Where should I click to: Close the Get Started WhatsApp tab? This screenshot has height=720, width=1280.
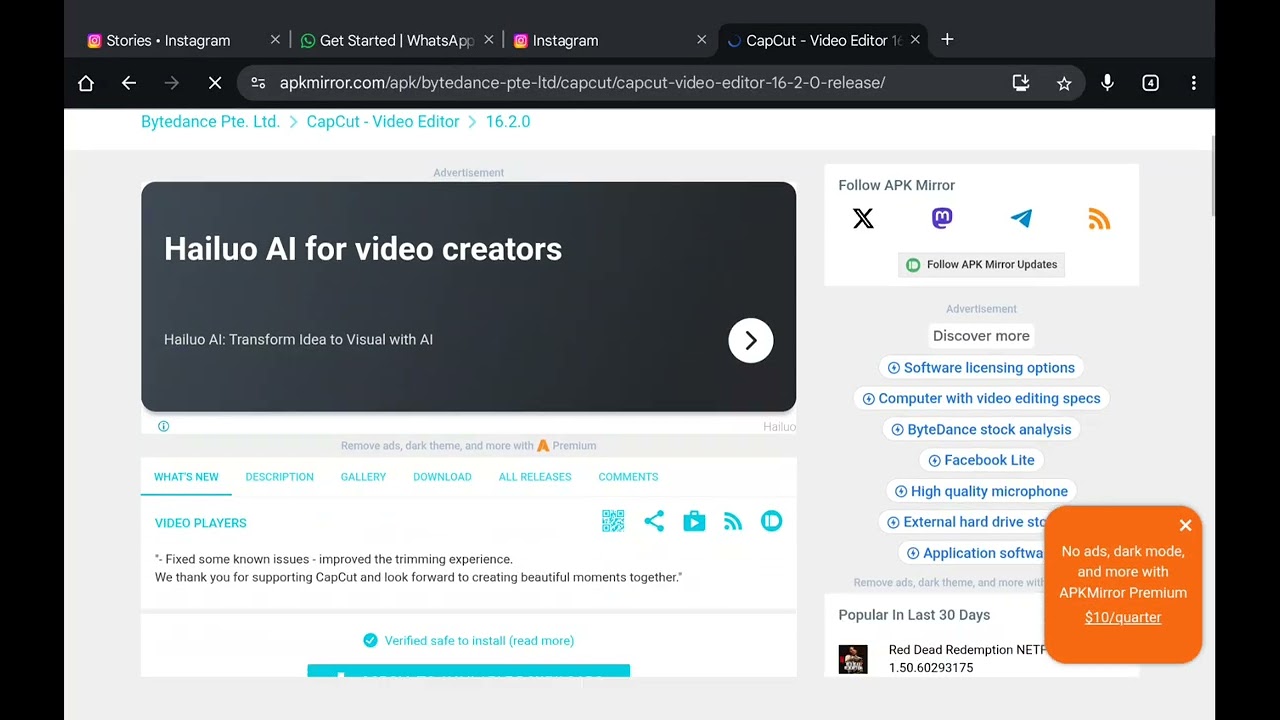[489, 40]
